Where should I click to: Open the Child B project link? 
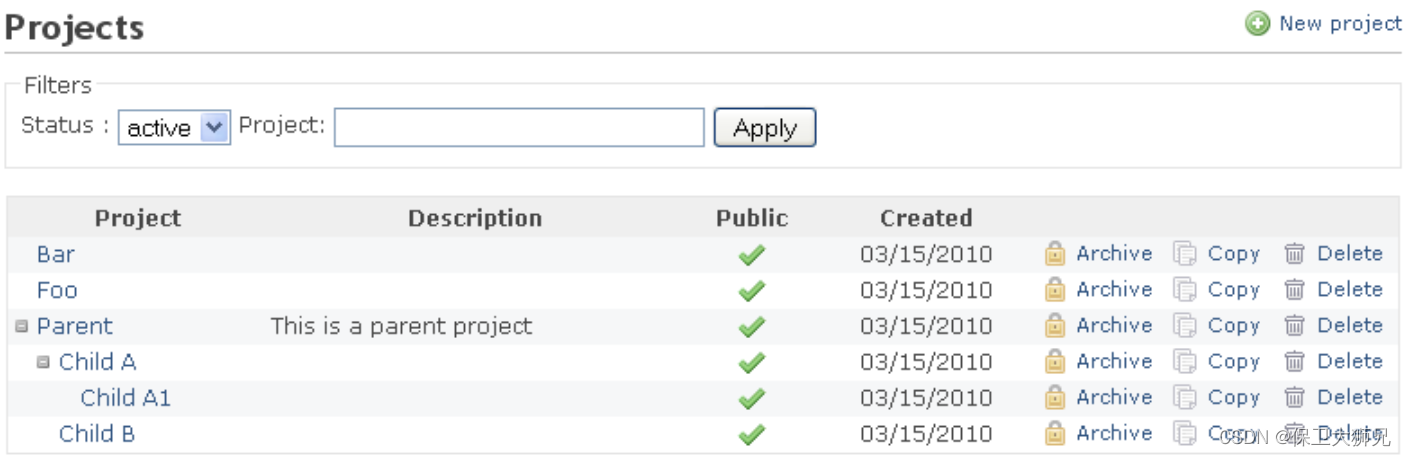click(x=97, y=434)
